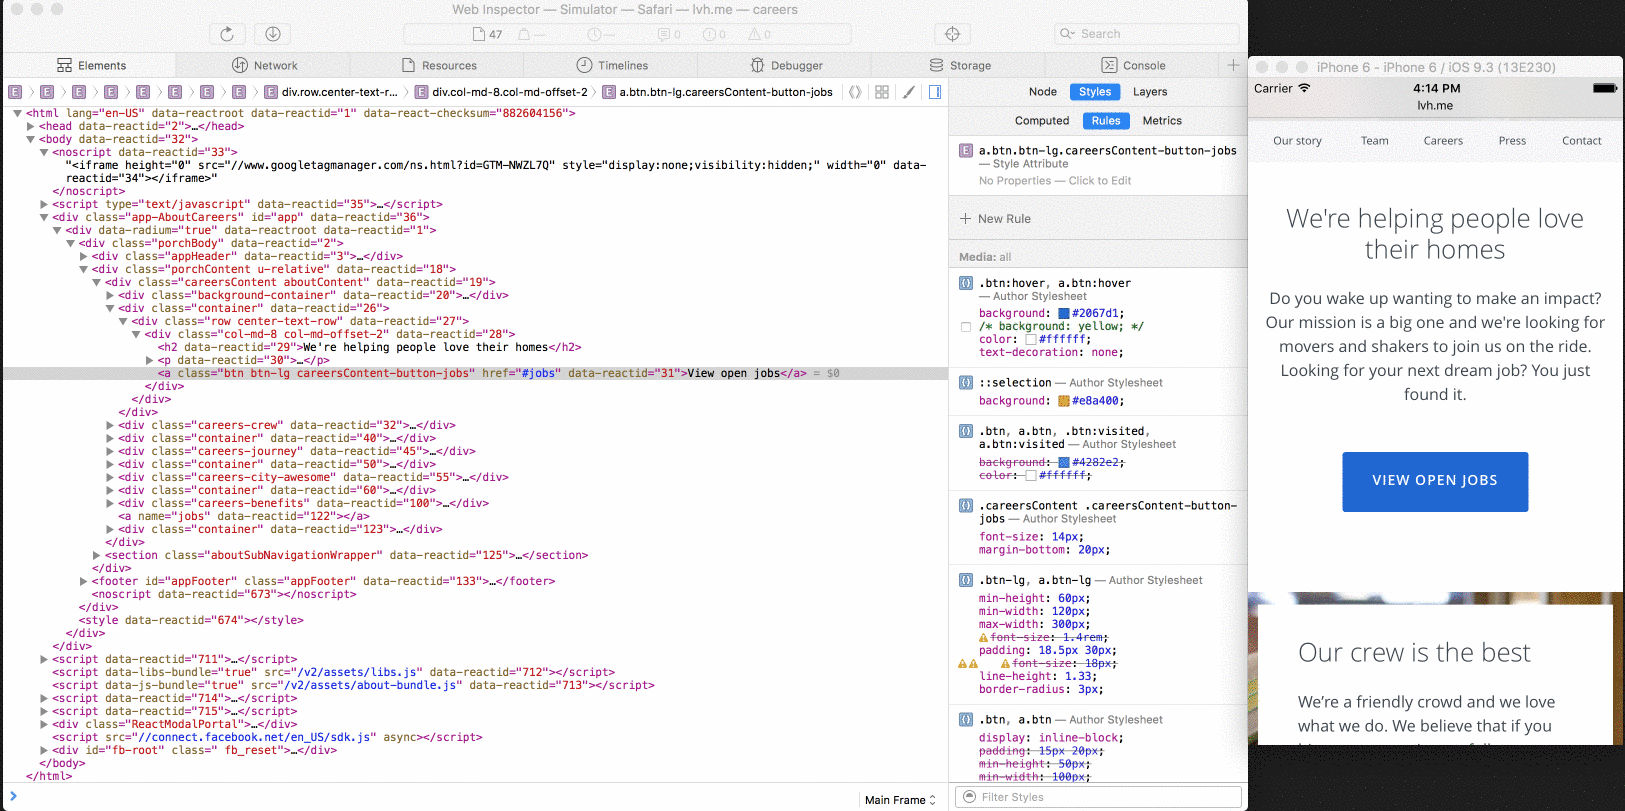The width and height of the screenshot is (1625, 811).
Task: Open the Storage tab
Action: tap(960, 65)
